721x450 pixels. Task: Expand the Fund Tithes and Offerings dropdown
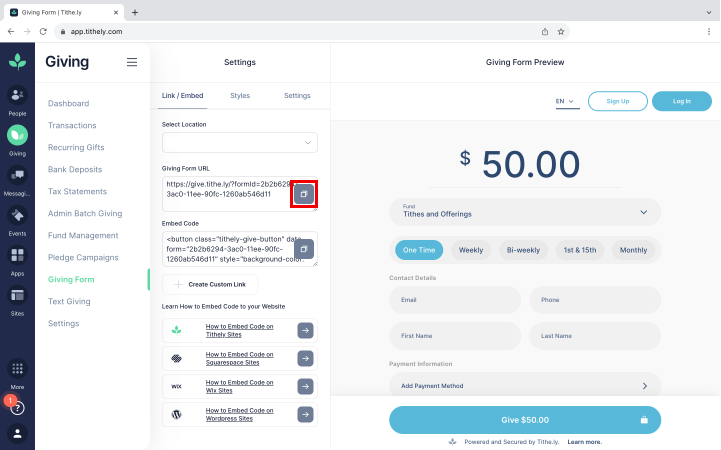pos(525,212)
